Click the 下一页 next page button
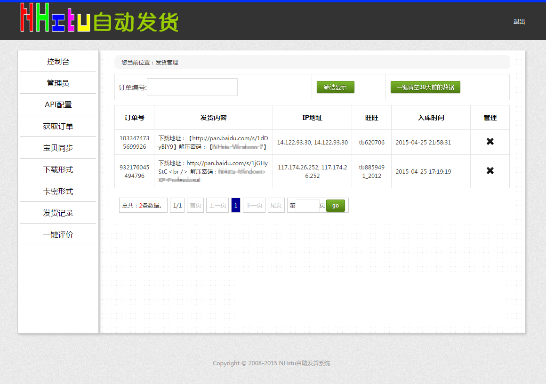The image size is (546, 384). [254, 205]
